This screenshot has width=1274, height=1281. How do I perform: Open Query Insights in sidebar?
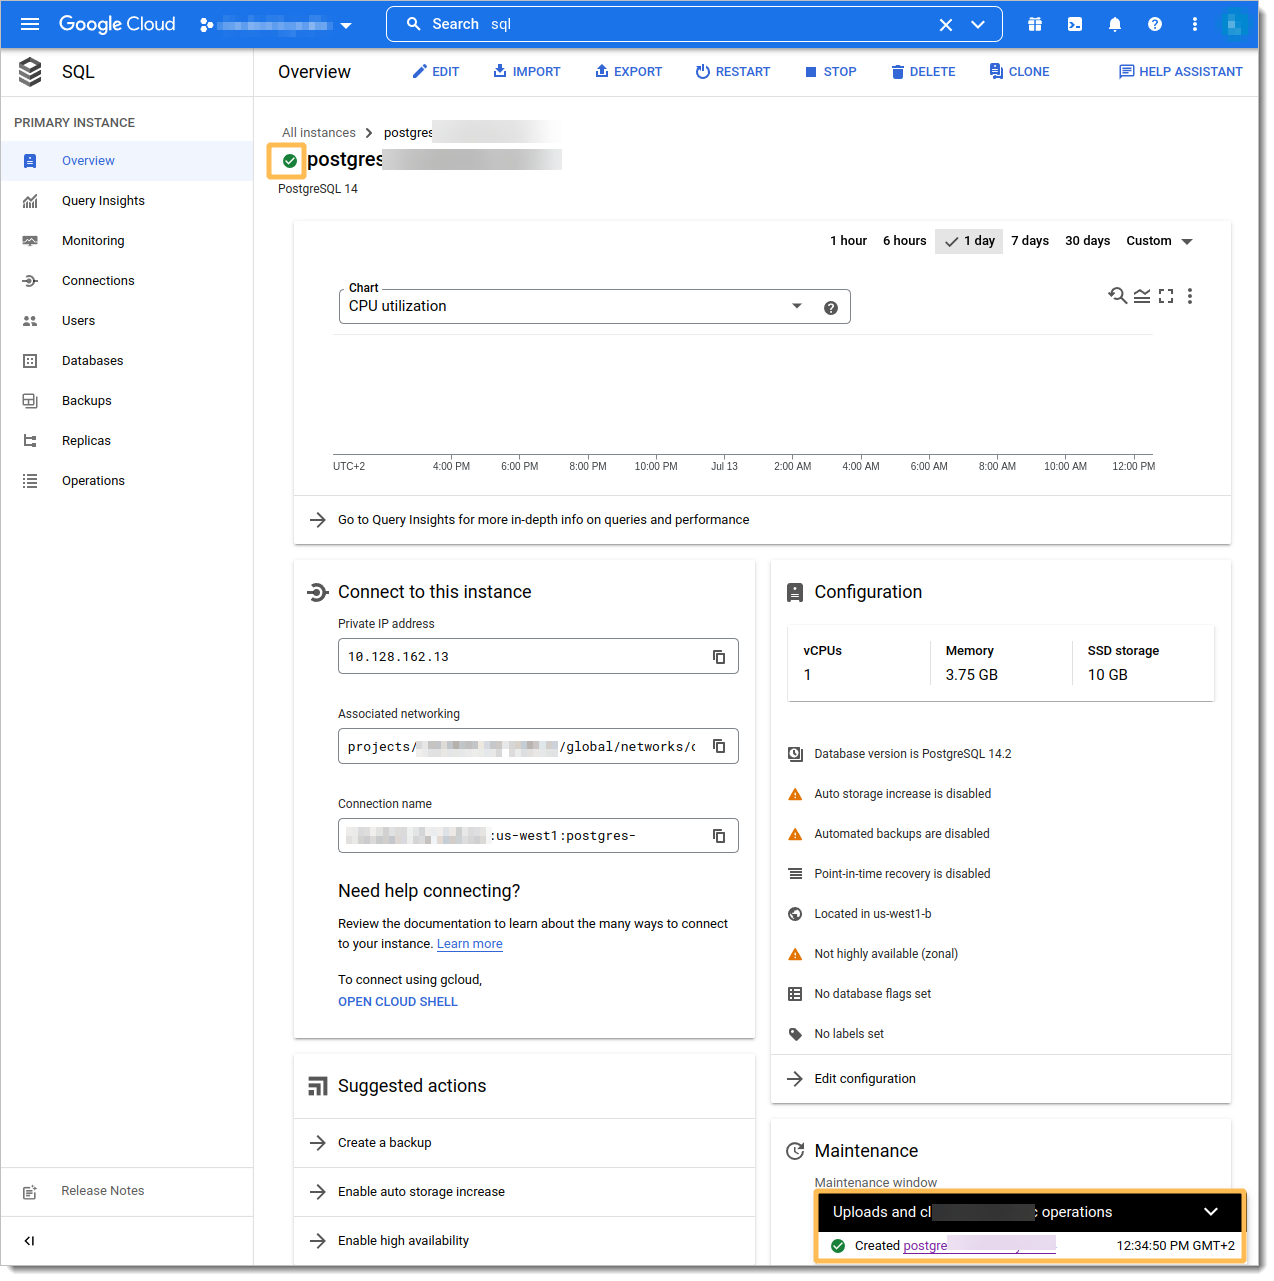pyautogui.click(x=127, y=201)
